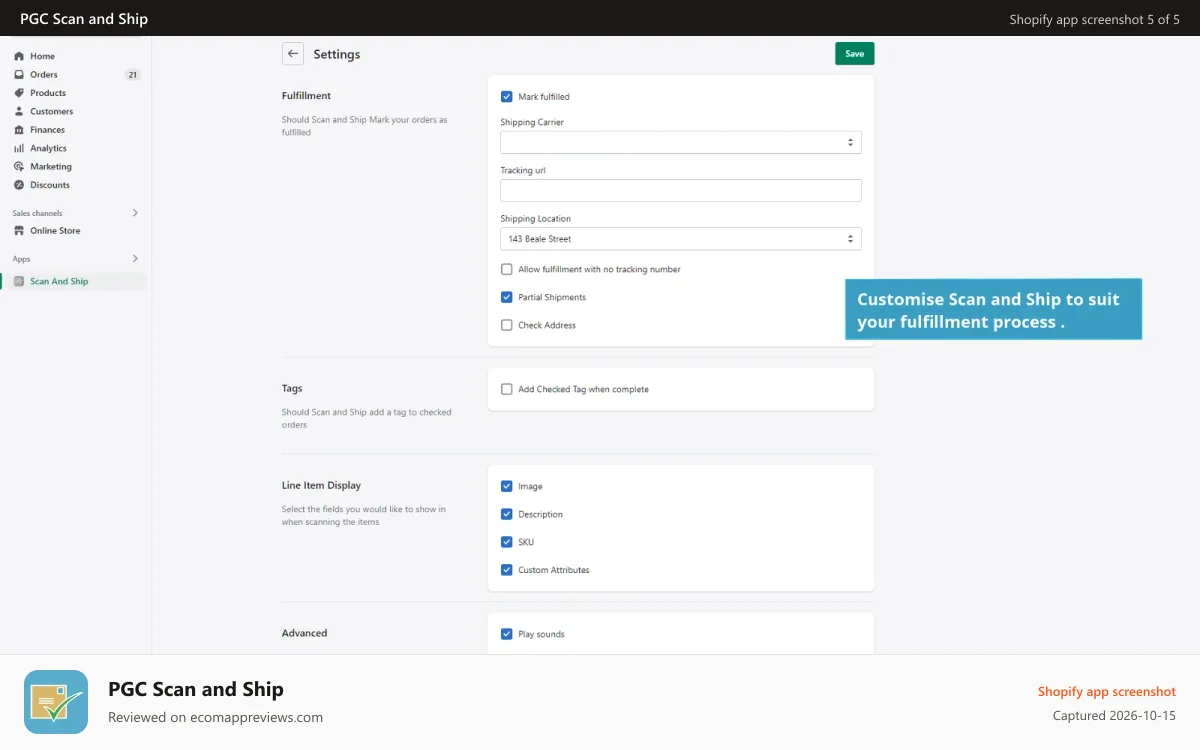
Task: Toggle Partial Shipments checkbox
Action: (x=507, y=297)
